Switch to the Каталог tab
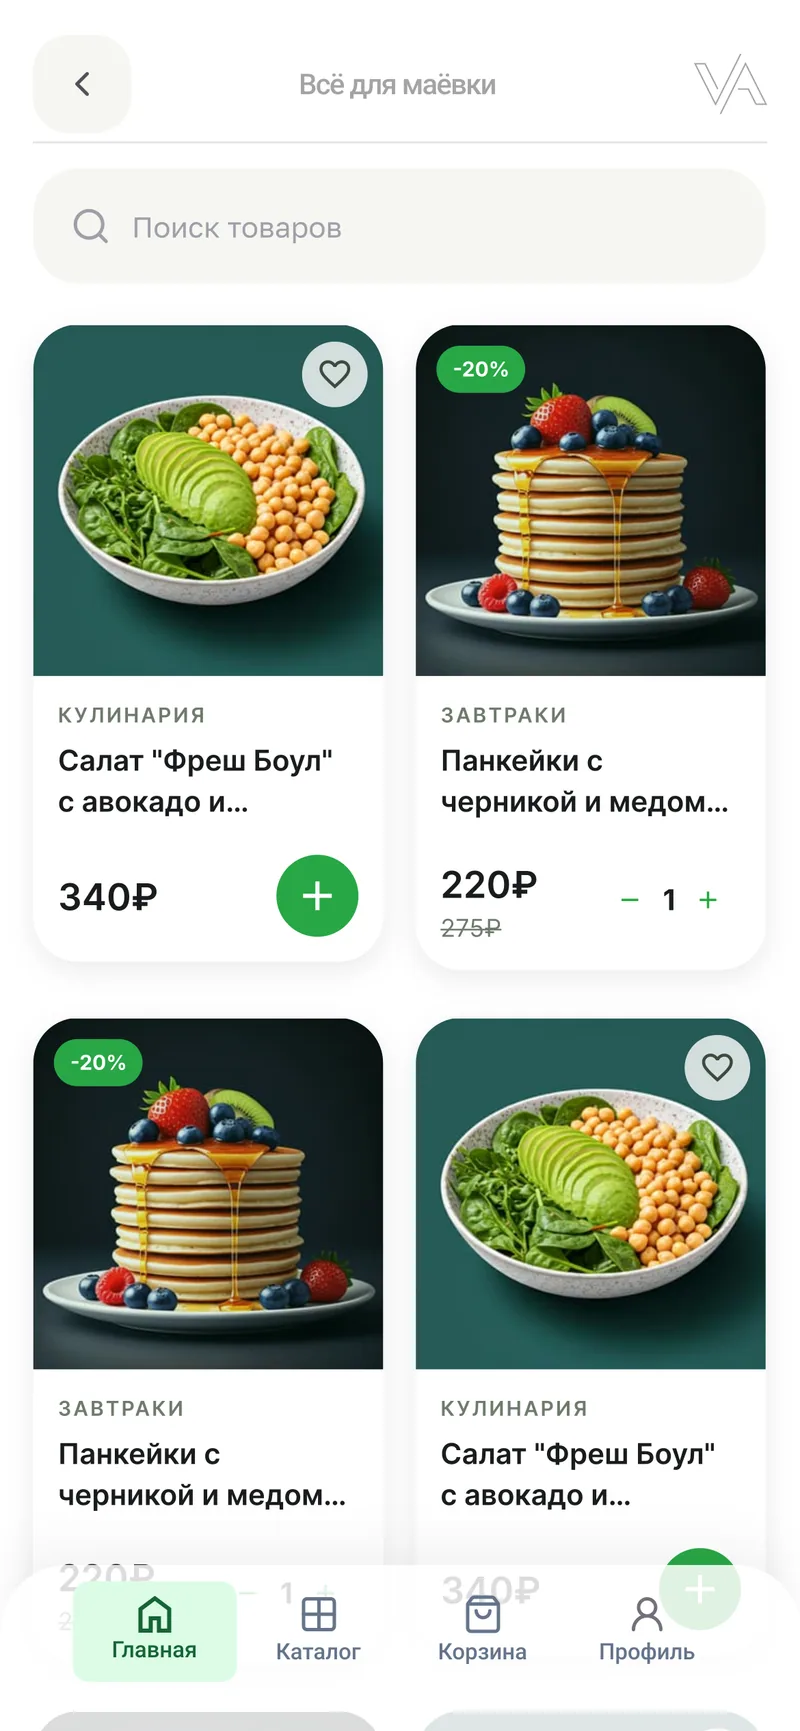800x1731 pixels. click(x=318, y=1630)
